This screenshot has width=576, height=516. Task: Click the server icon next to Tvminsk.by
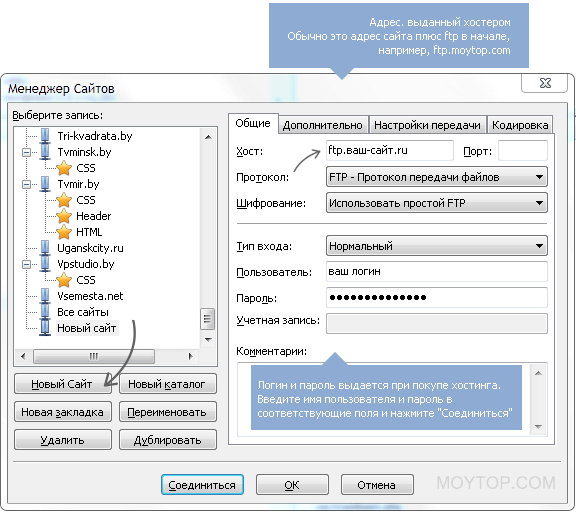pos(45,152)
